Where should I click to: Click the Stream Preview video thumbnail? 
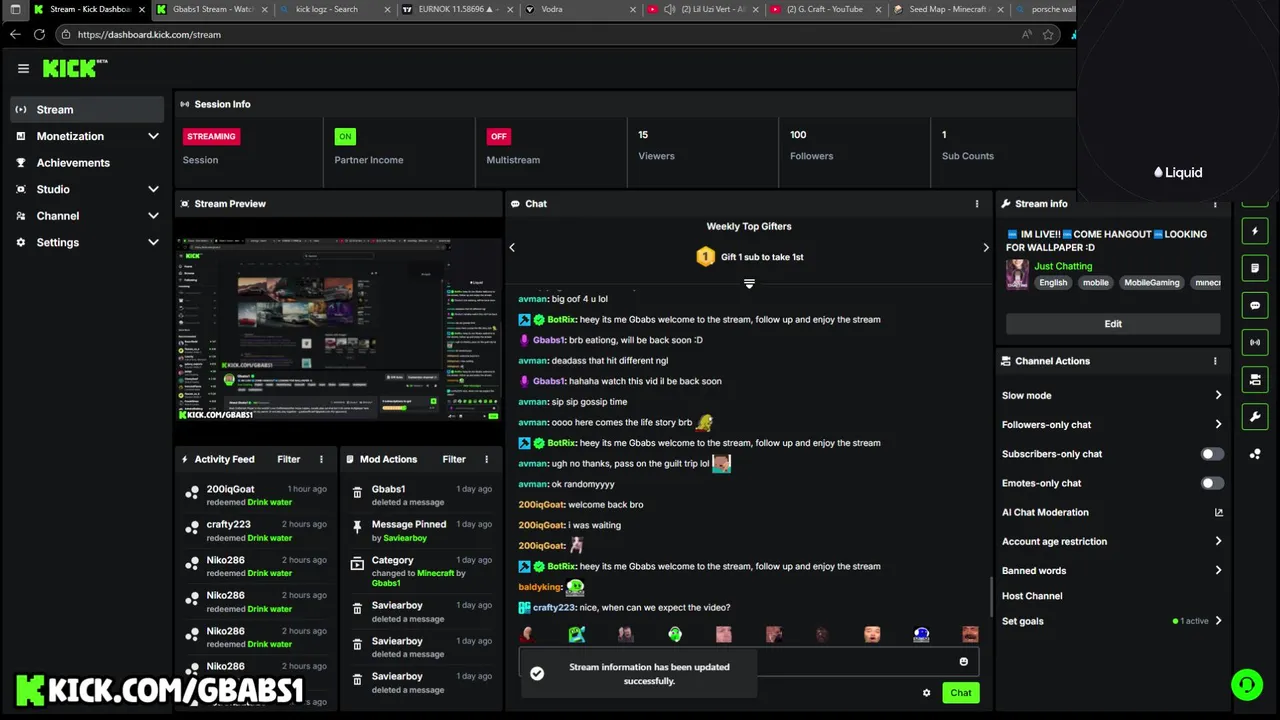point(339,329)
